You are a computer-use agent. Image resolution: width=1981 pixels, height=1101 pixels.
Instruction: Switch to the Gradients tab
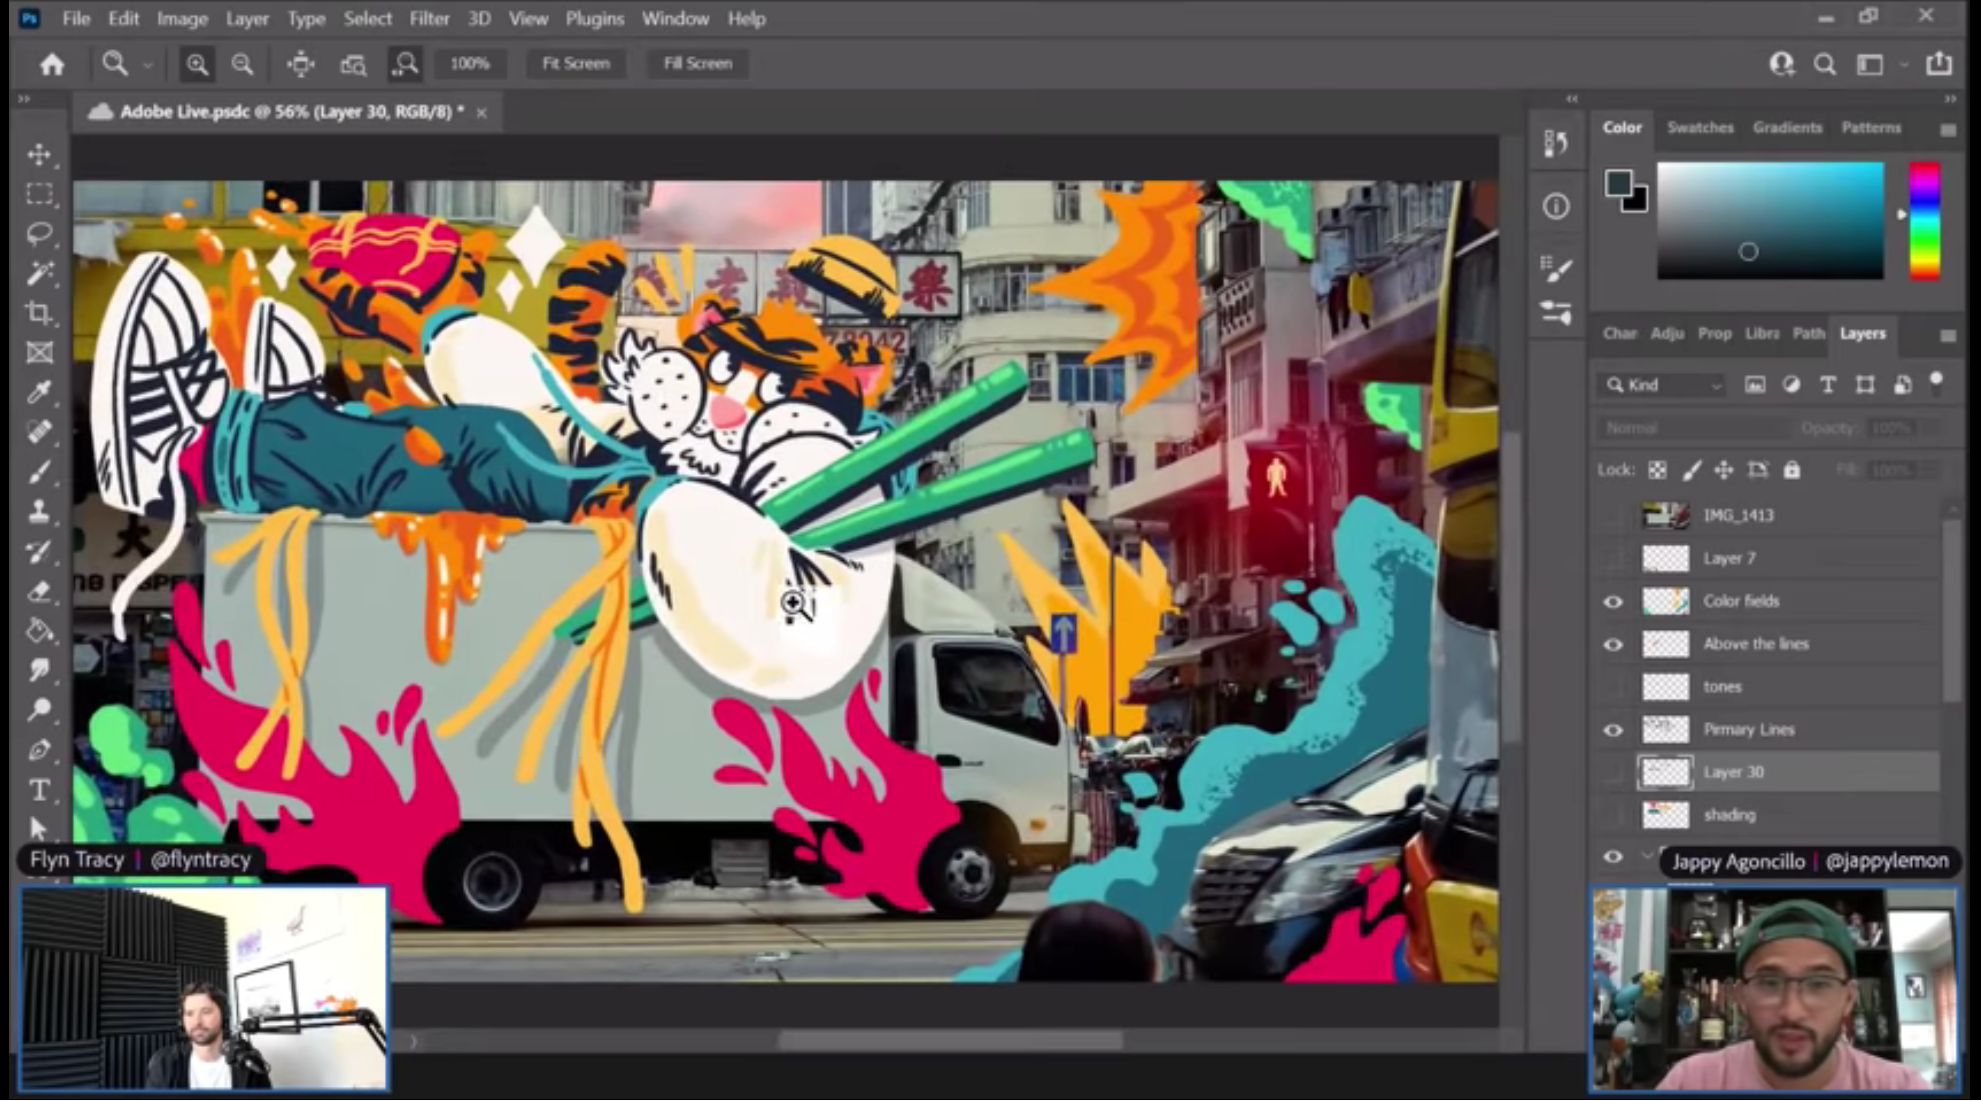(x=1787, y=127)
